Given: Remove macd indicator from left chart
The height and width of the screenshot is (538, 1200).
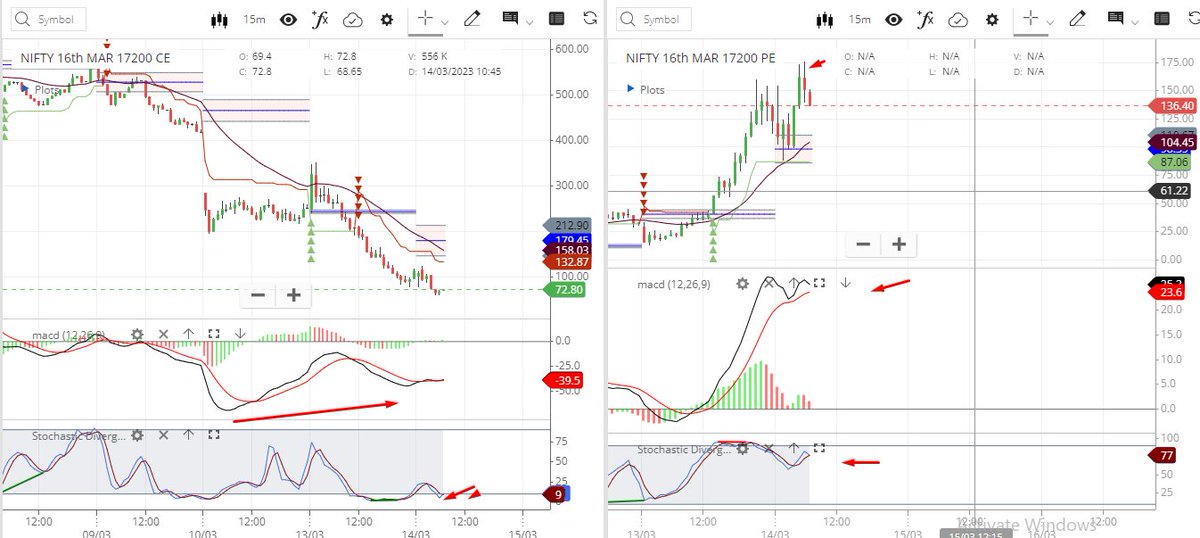Looking at the screenshot, I should [x=164, y=334].
